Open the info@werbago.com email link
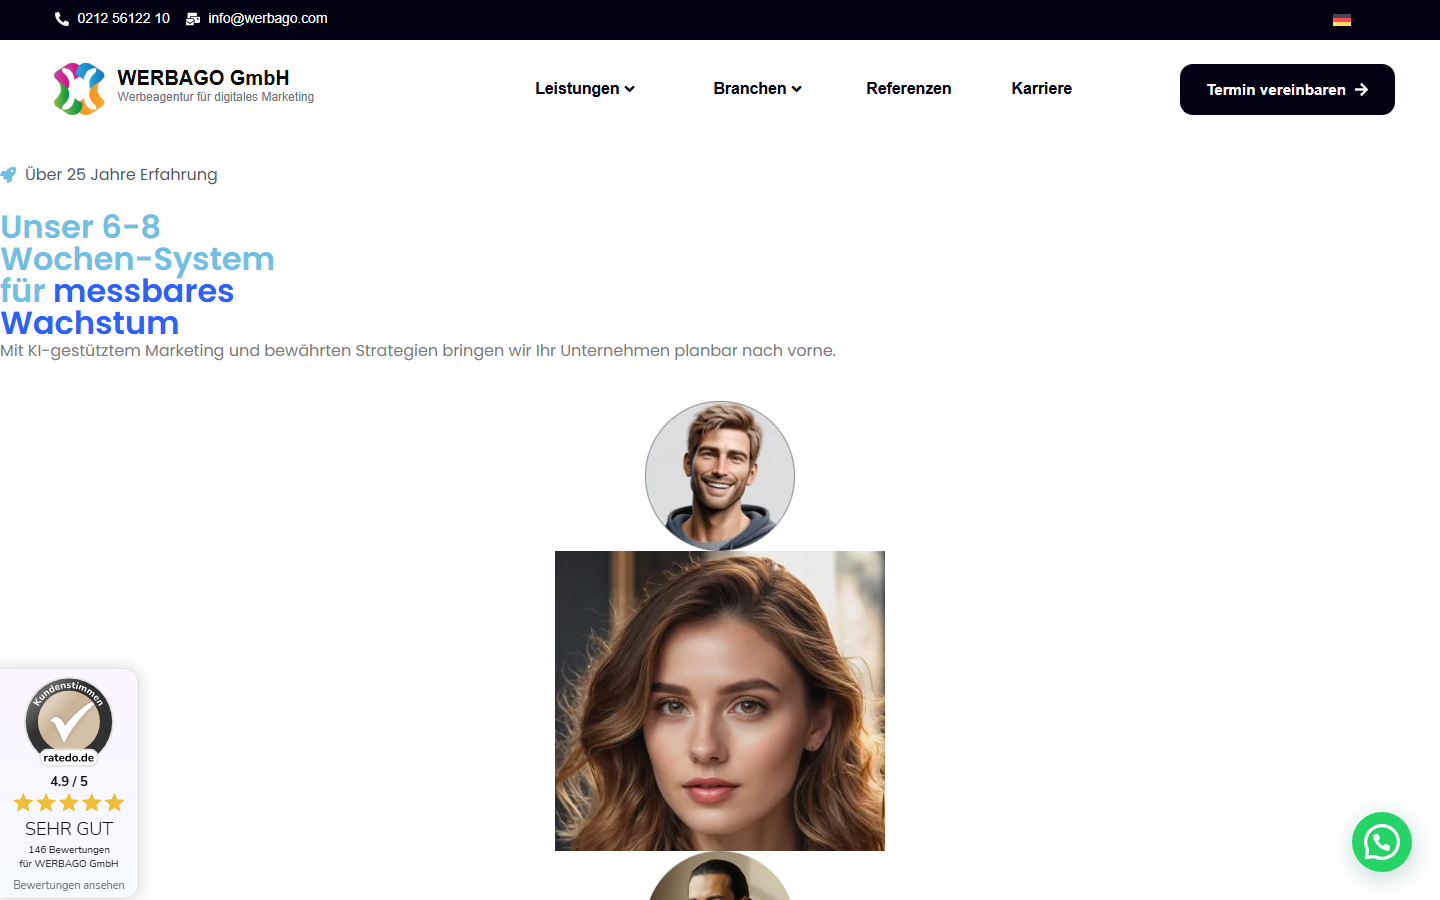The width and height of the screenshot is (1440, 900). click(x=268, y=18)
